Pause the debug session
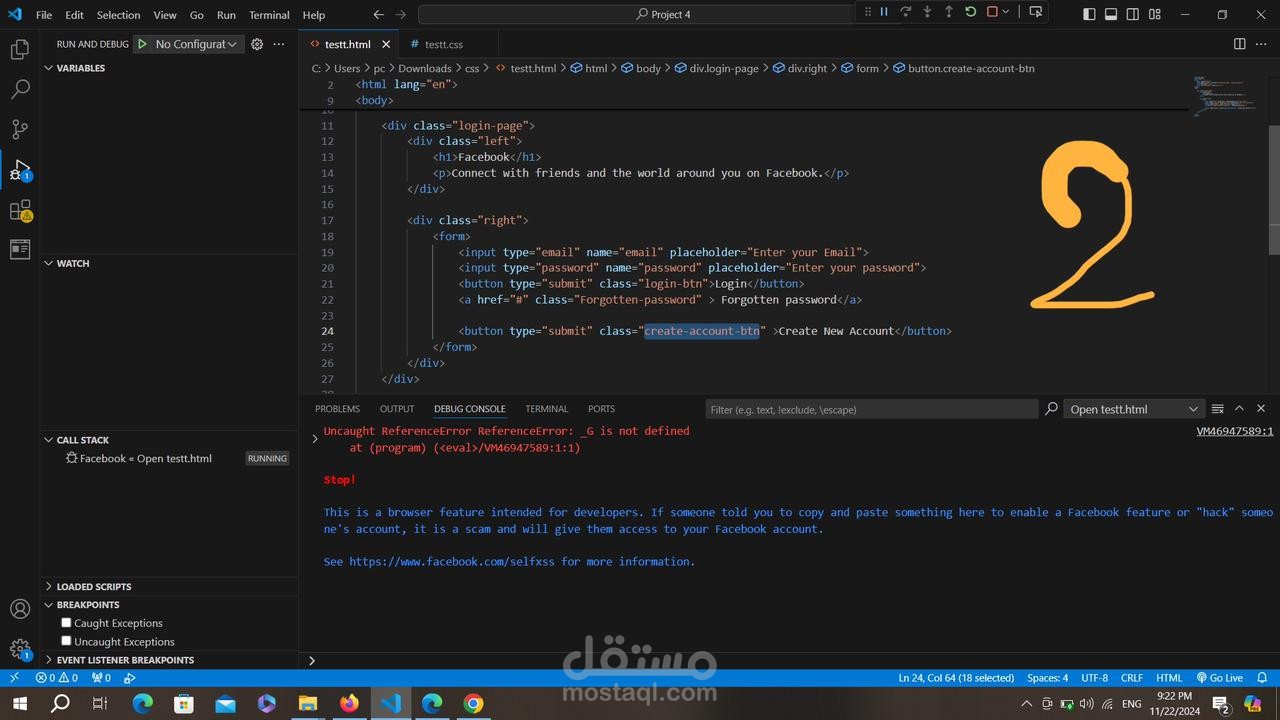Viewport: 1280px width, 720px height. [884, 12]
